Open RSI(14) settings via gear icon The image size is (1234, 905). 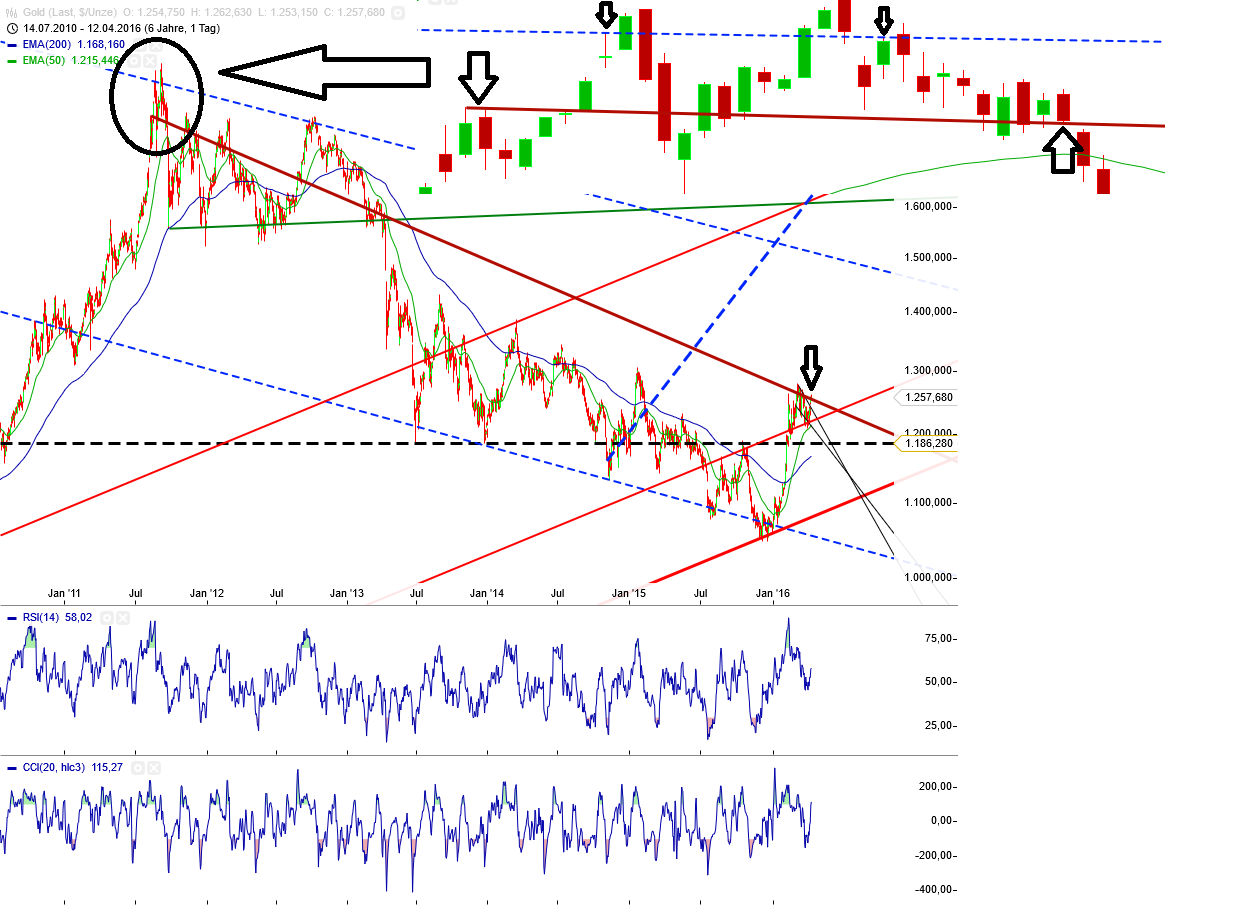107,617
